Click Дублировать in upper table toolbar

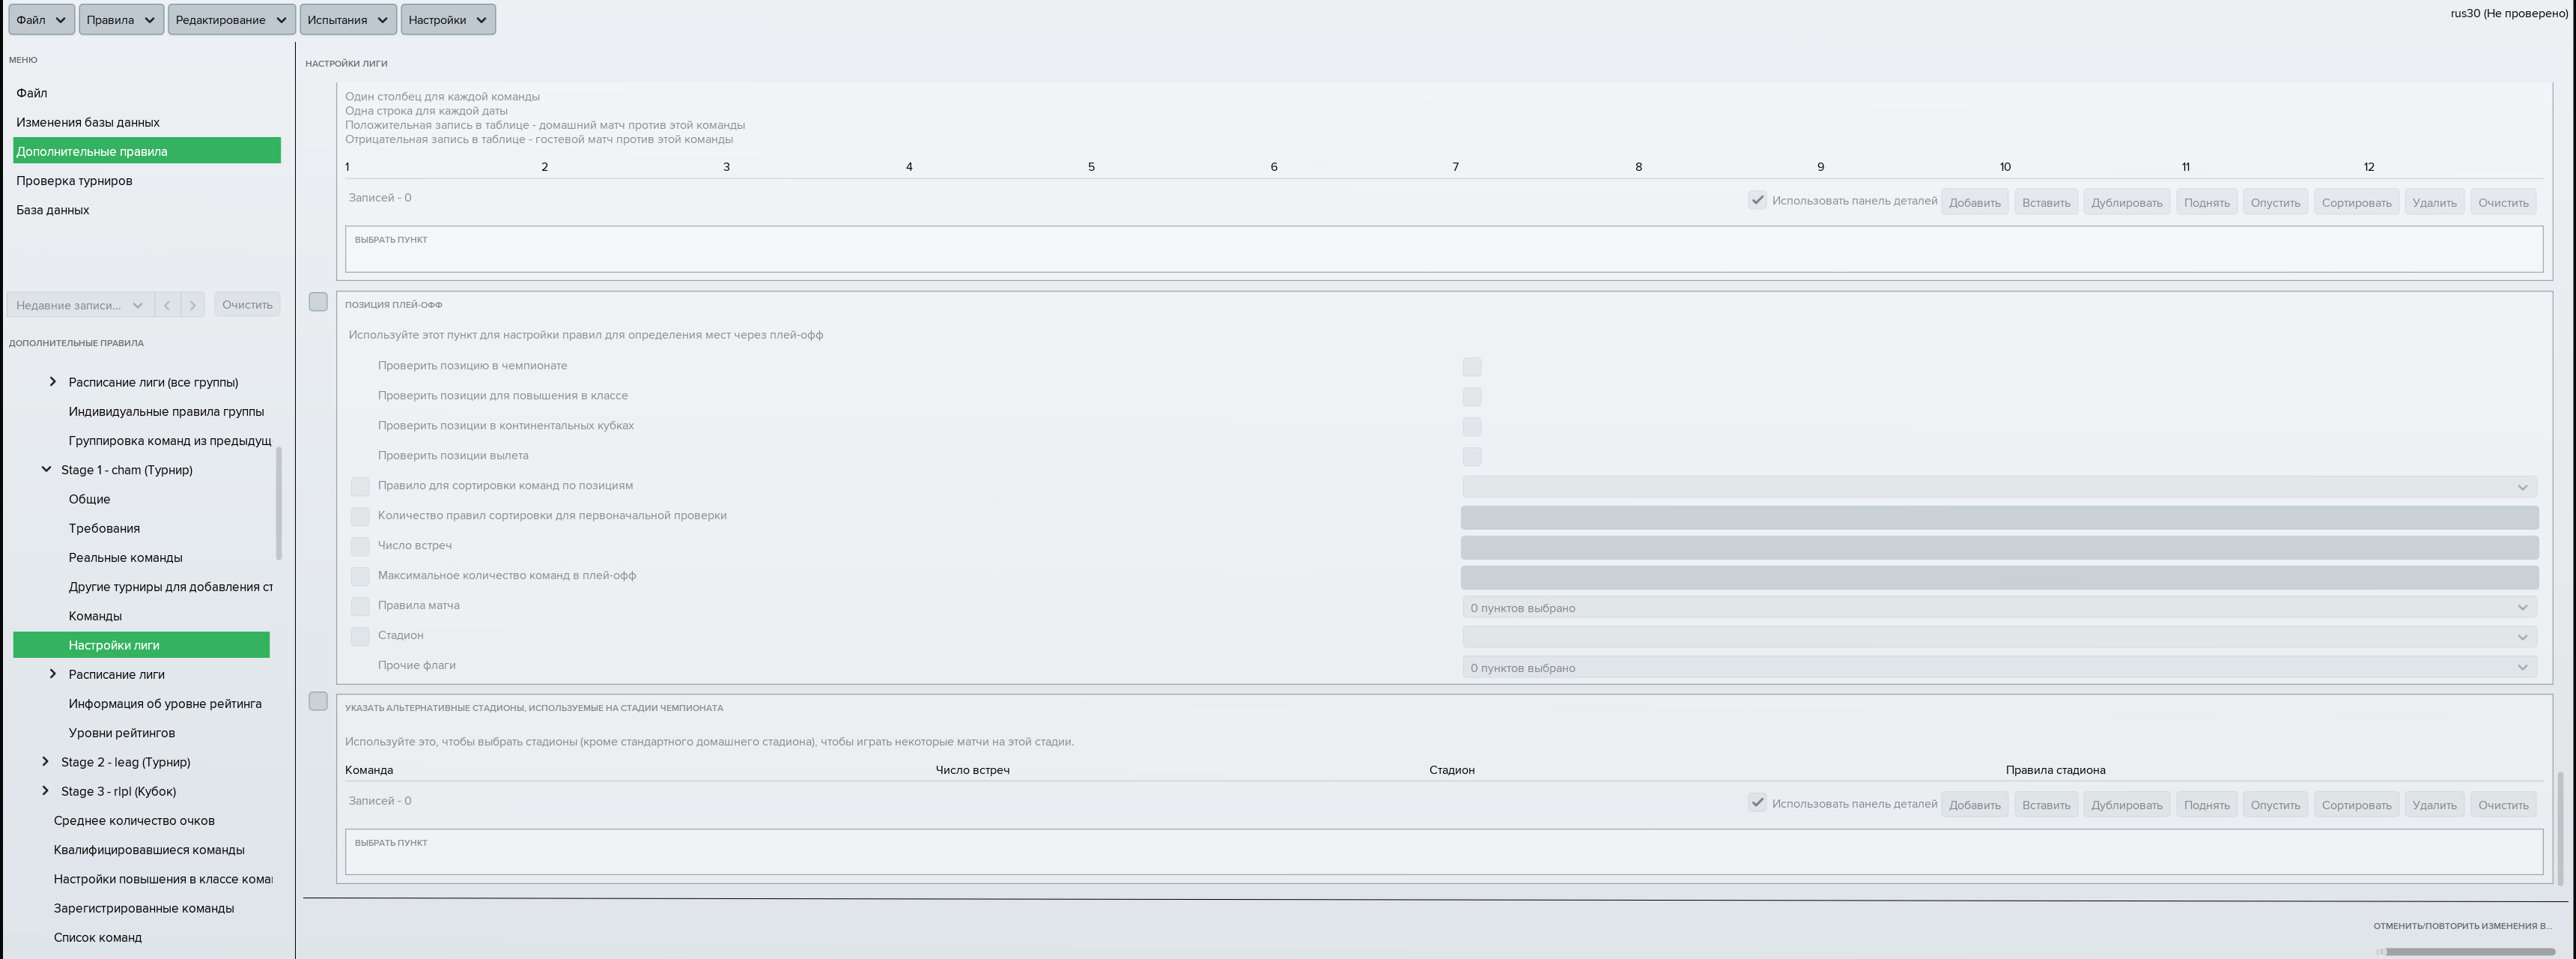pos(2126,203)
